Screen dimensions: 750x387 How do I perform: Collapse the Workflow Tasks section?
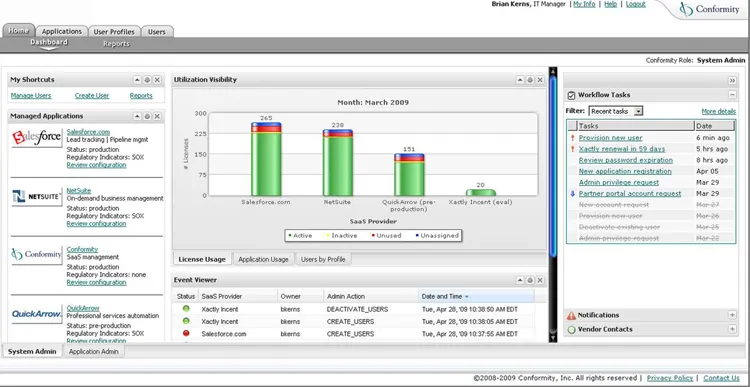(732, 95)
